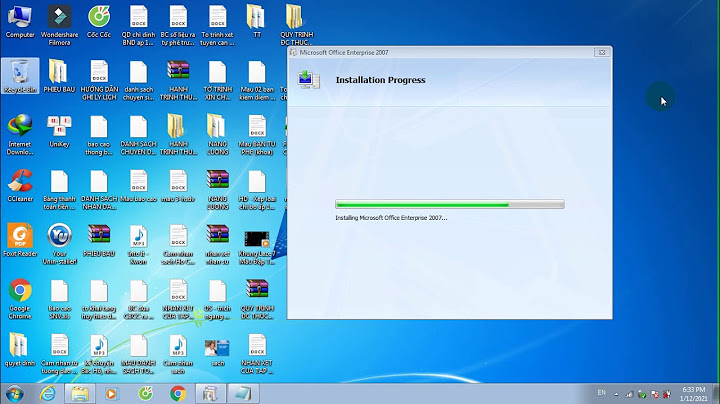Switch to Office setup taskbar button
The image size is (720, 404).
210,393
